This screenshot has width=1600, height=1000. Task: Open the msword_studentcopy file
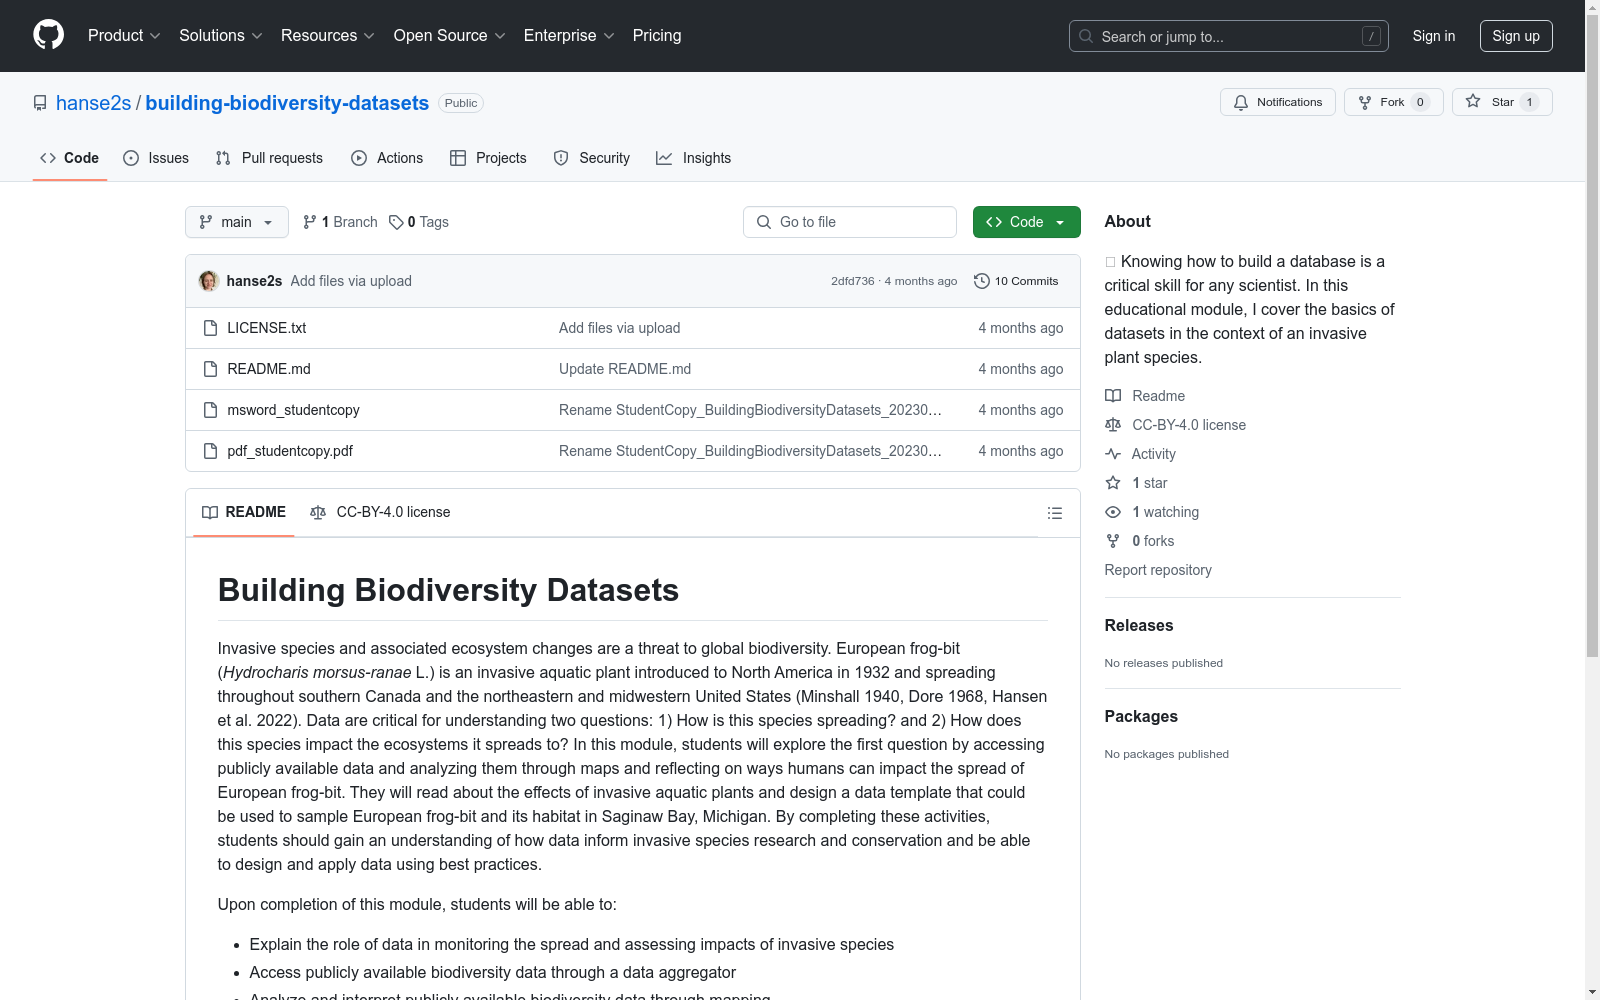tap(293, 410)
